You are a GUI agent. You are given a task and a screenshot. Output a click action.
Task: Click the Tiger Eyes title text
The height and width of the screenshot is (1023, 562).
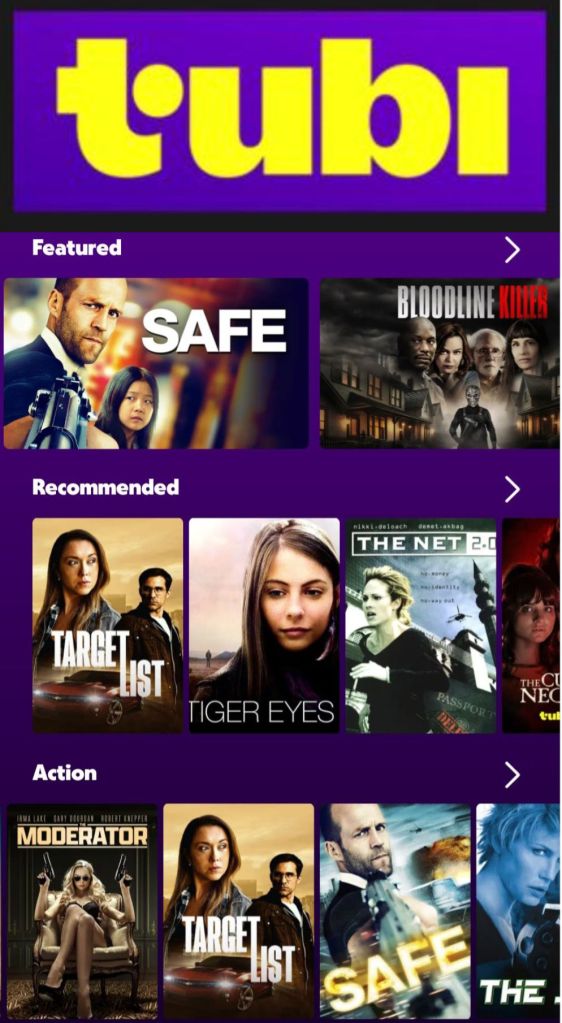pos(264,712)
